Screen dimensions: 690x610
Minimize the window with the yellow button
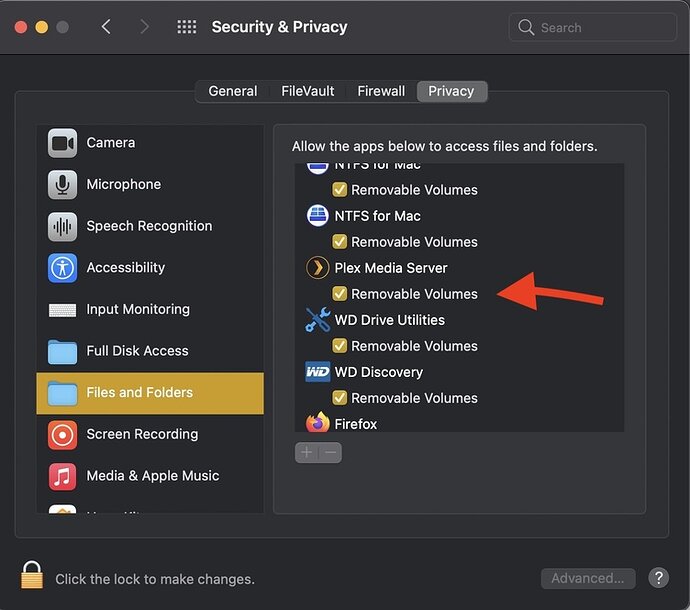pyautogui.click(x=42, y=27)
